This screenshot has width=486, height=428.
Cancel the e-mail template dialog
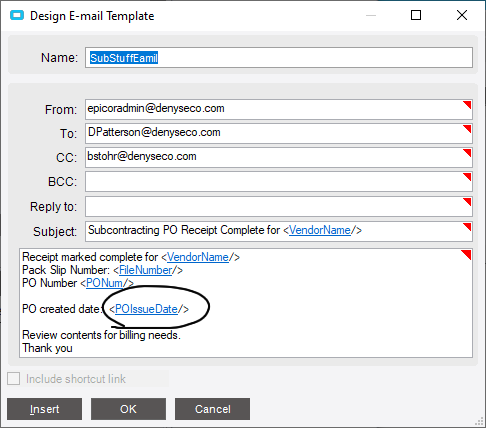(212, 409)
